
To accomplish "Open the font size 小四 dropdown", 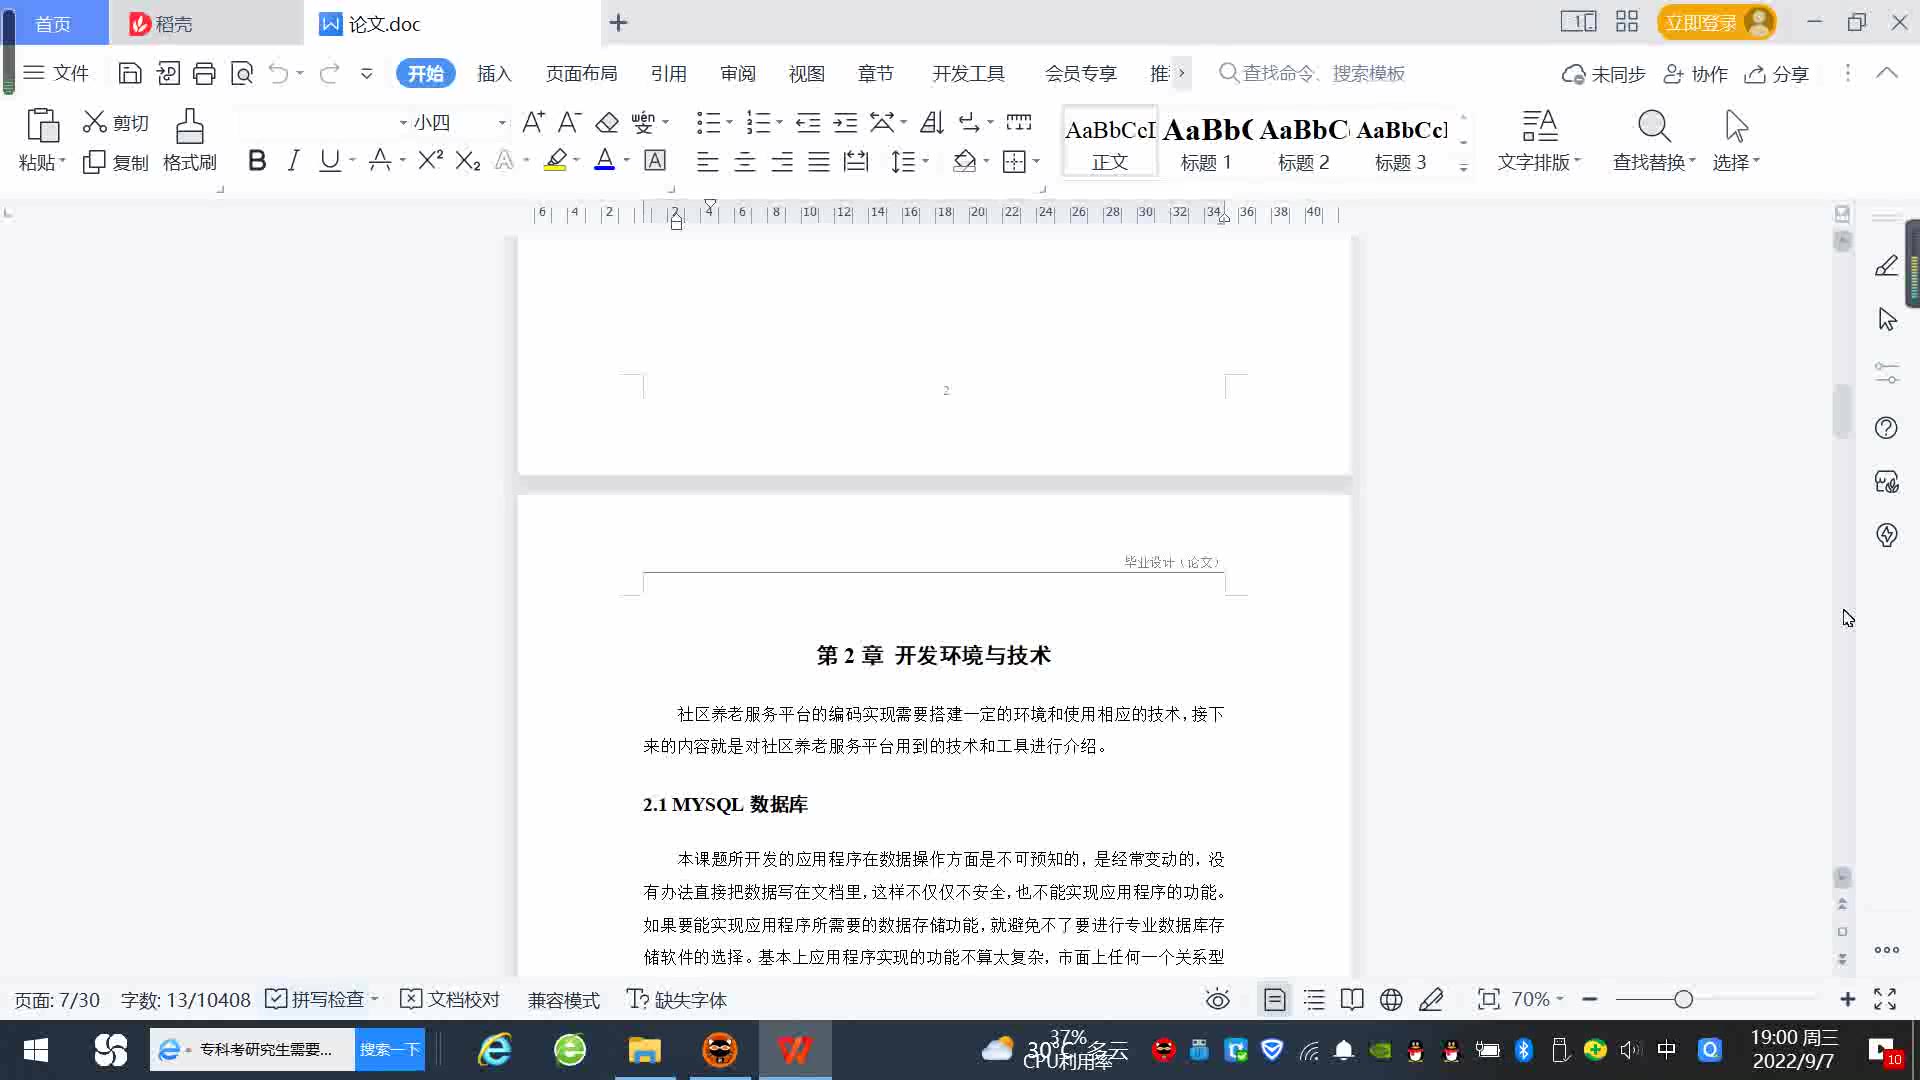I will tap(502, 123).
